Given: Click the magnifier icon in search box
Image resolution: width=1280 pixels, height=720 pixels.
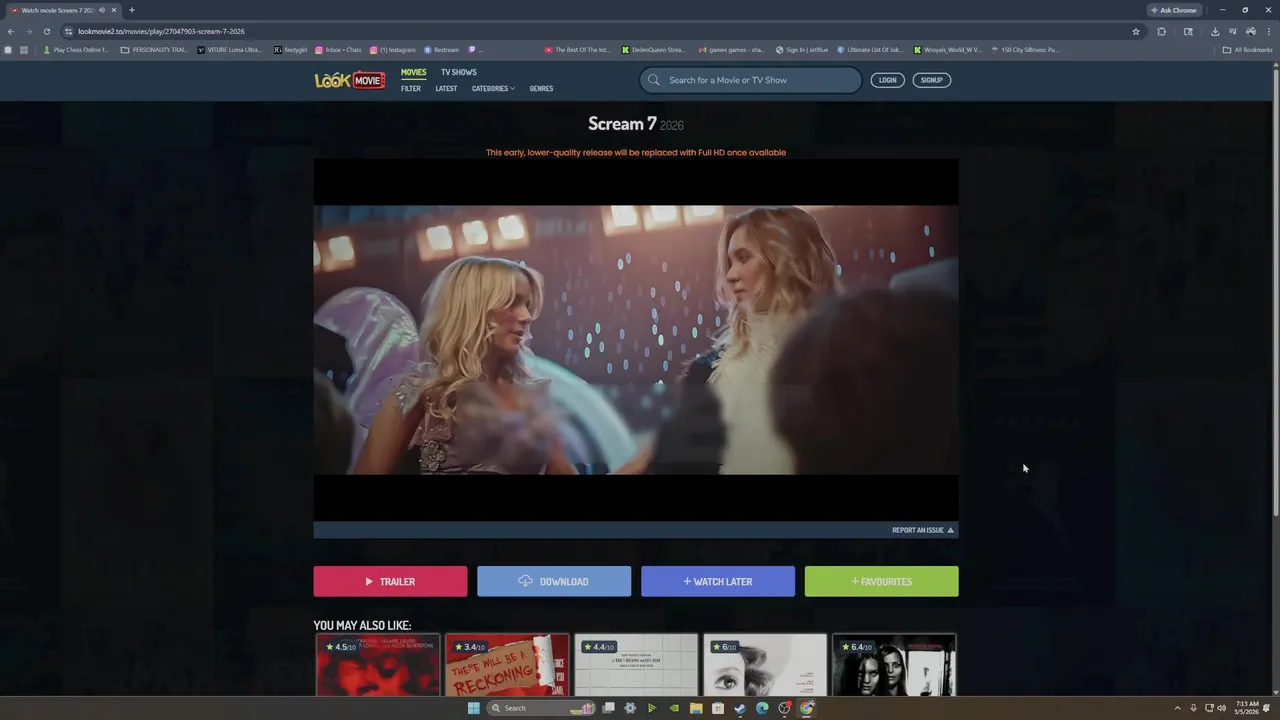Looking at the screenshot, I should [654, 80].
